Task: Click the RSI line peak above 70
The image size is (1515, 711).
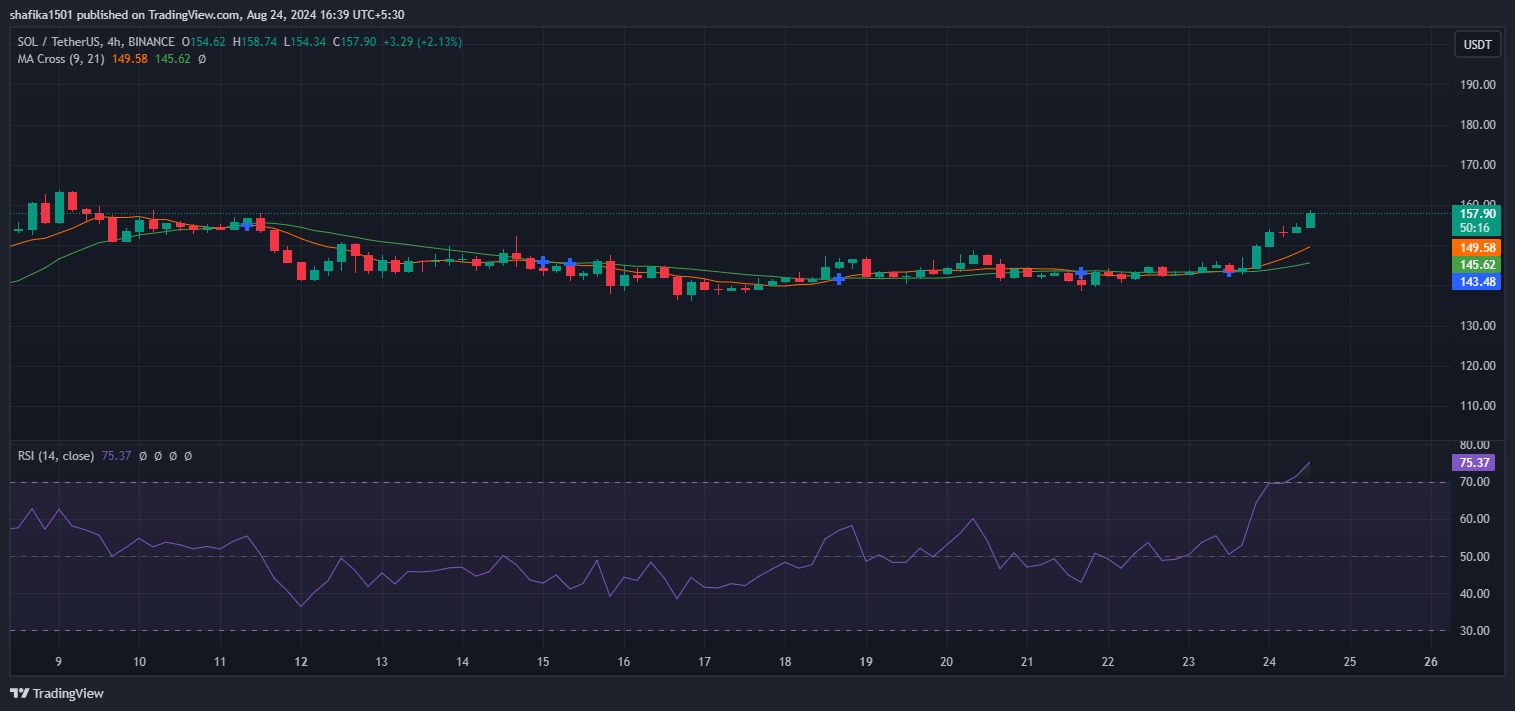Action: (1308, 463)
